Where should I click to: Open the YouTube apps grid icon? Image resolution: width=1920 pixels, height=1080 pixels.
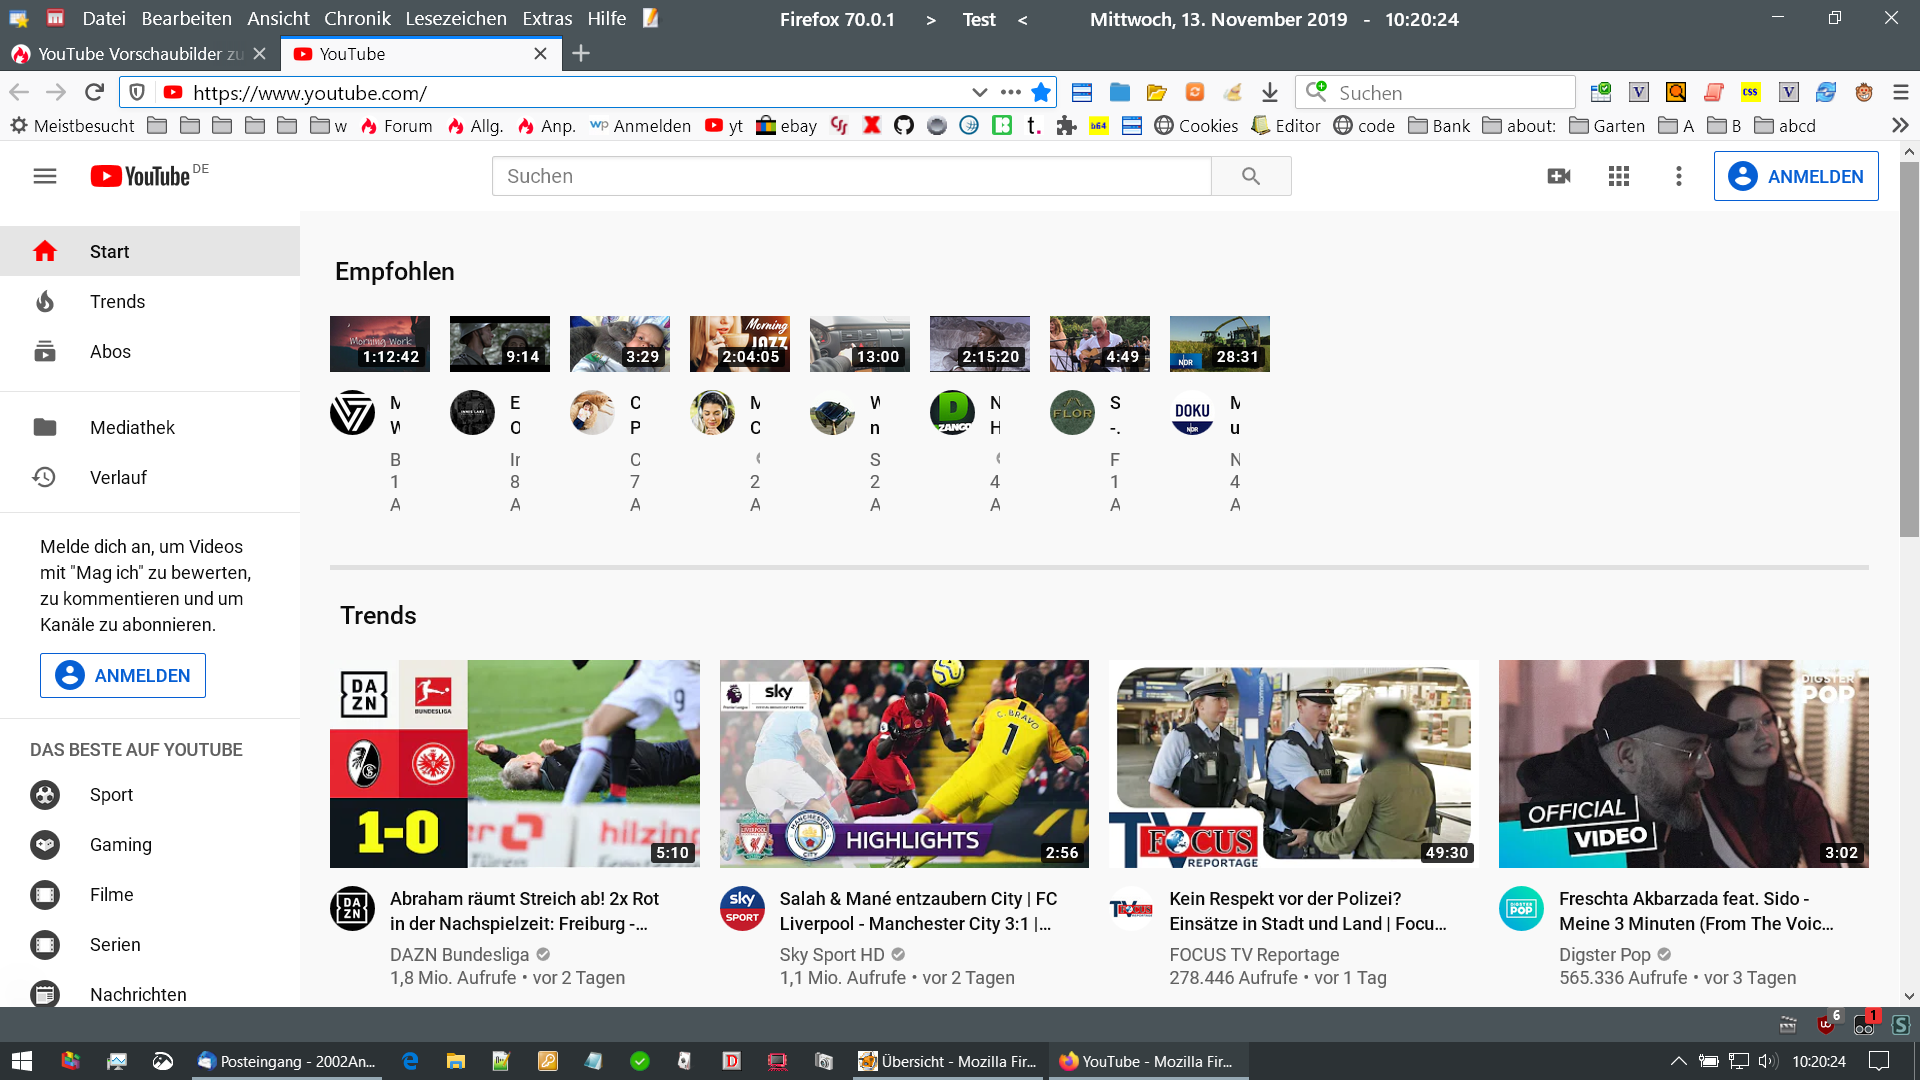click(1618, 176)
